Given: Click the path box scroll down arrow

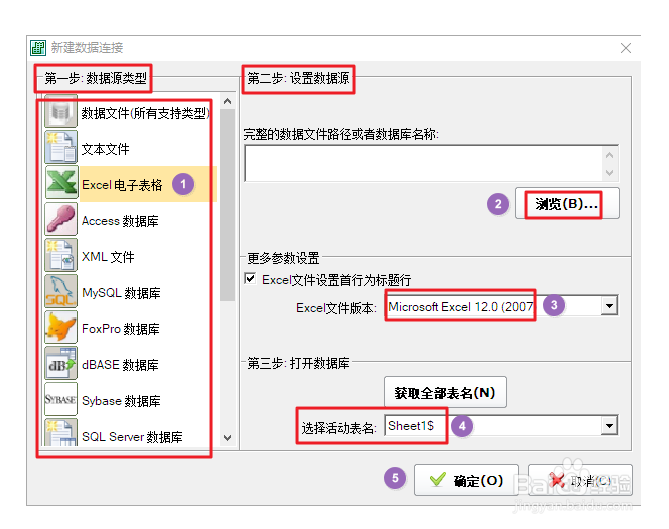Looking at the screenshot, I should click(609, 172).
